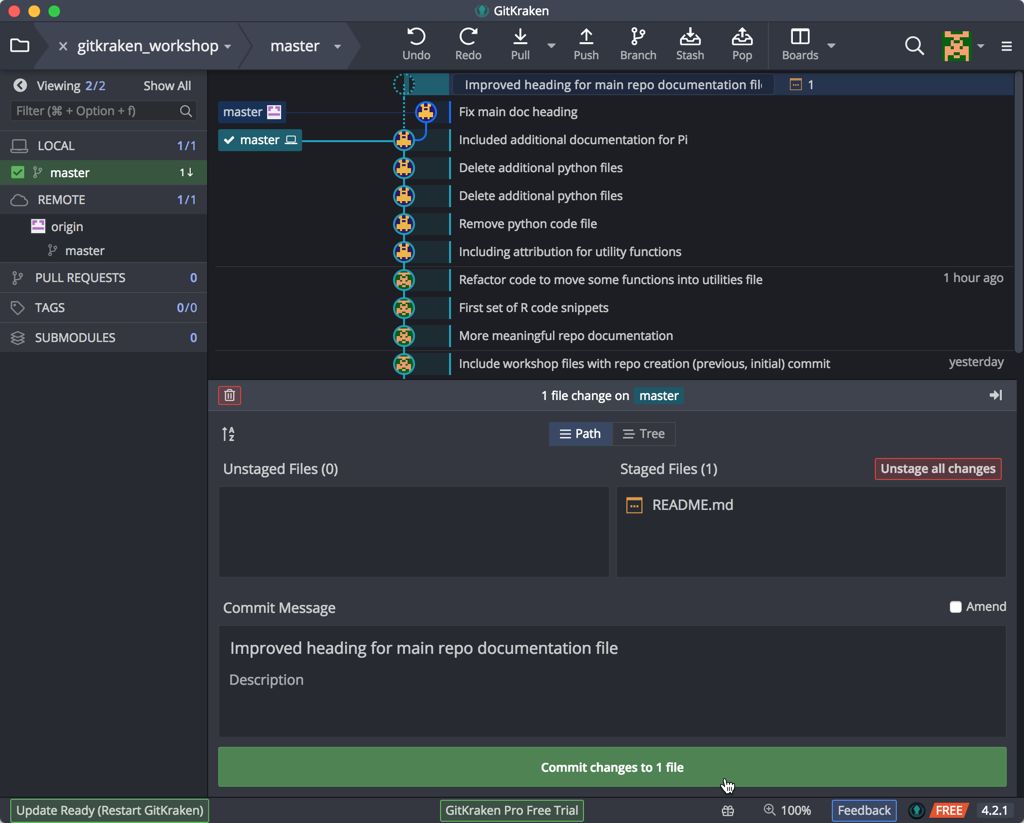Expand the TAGS section

[103, 308]
